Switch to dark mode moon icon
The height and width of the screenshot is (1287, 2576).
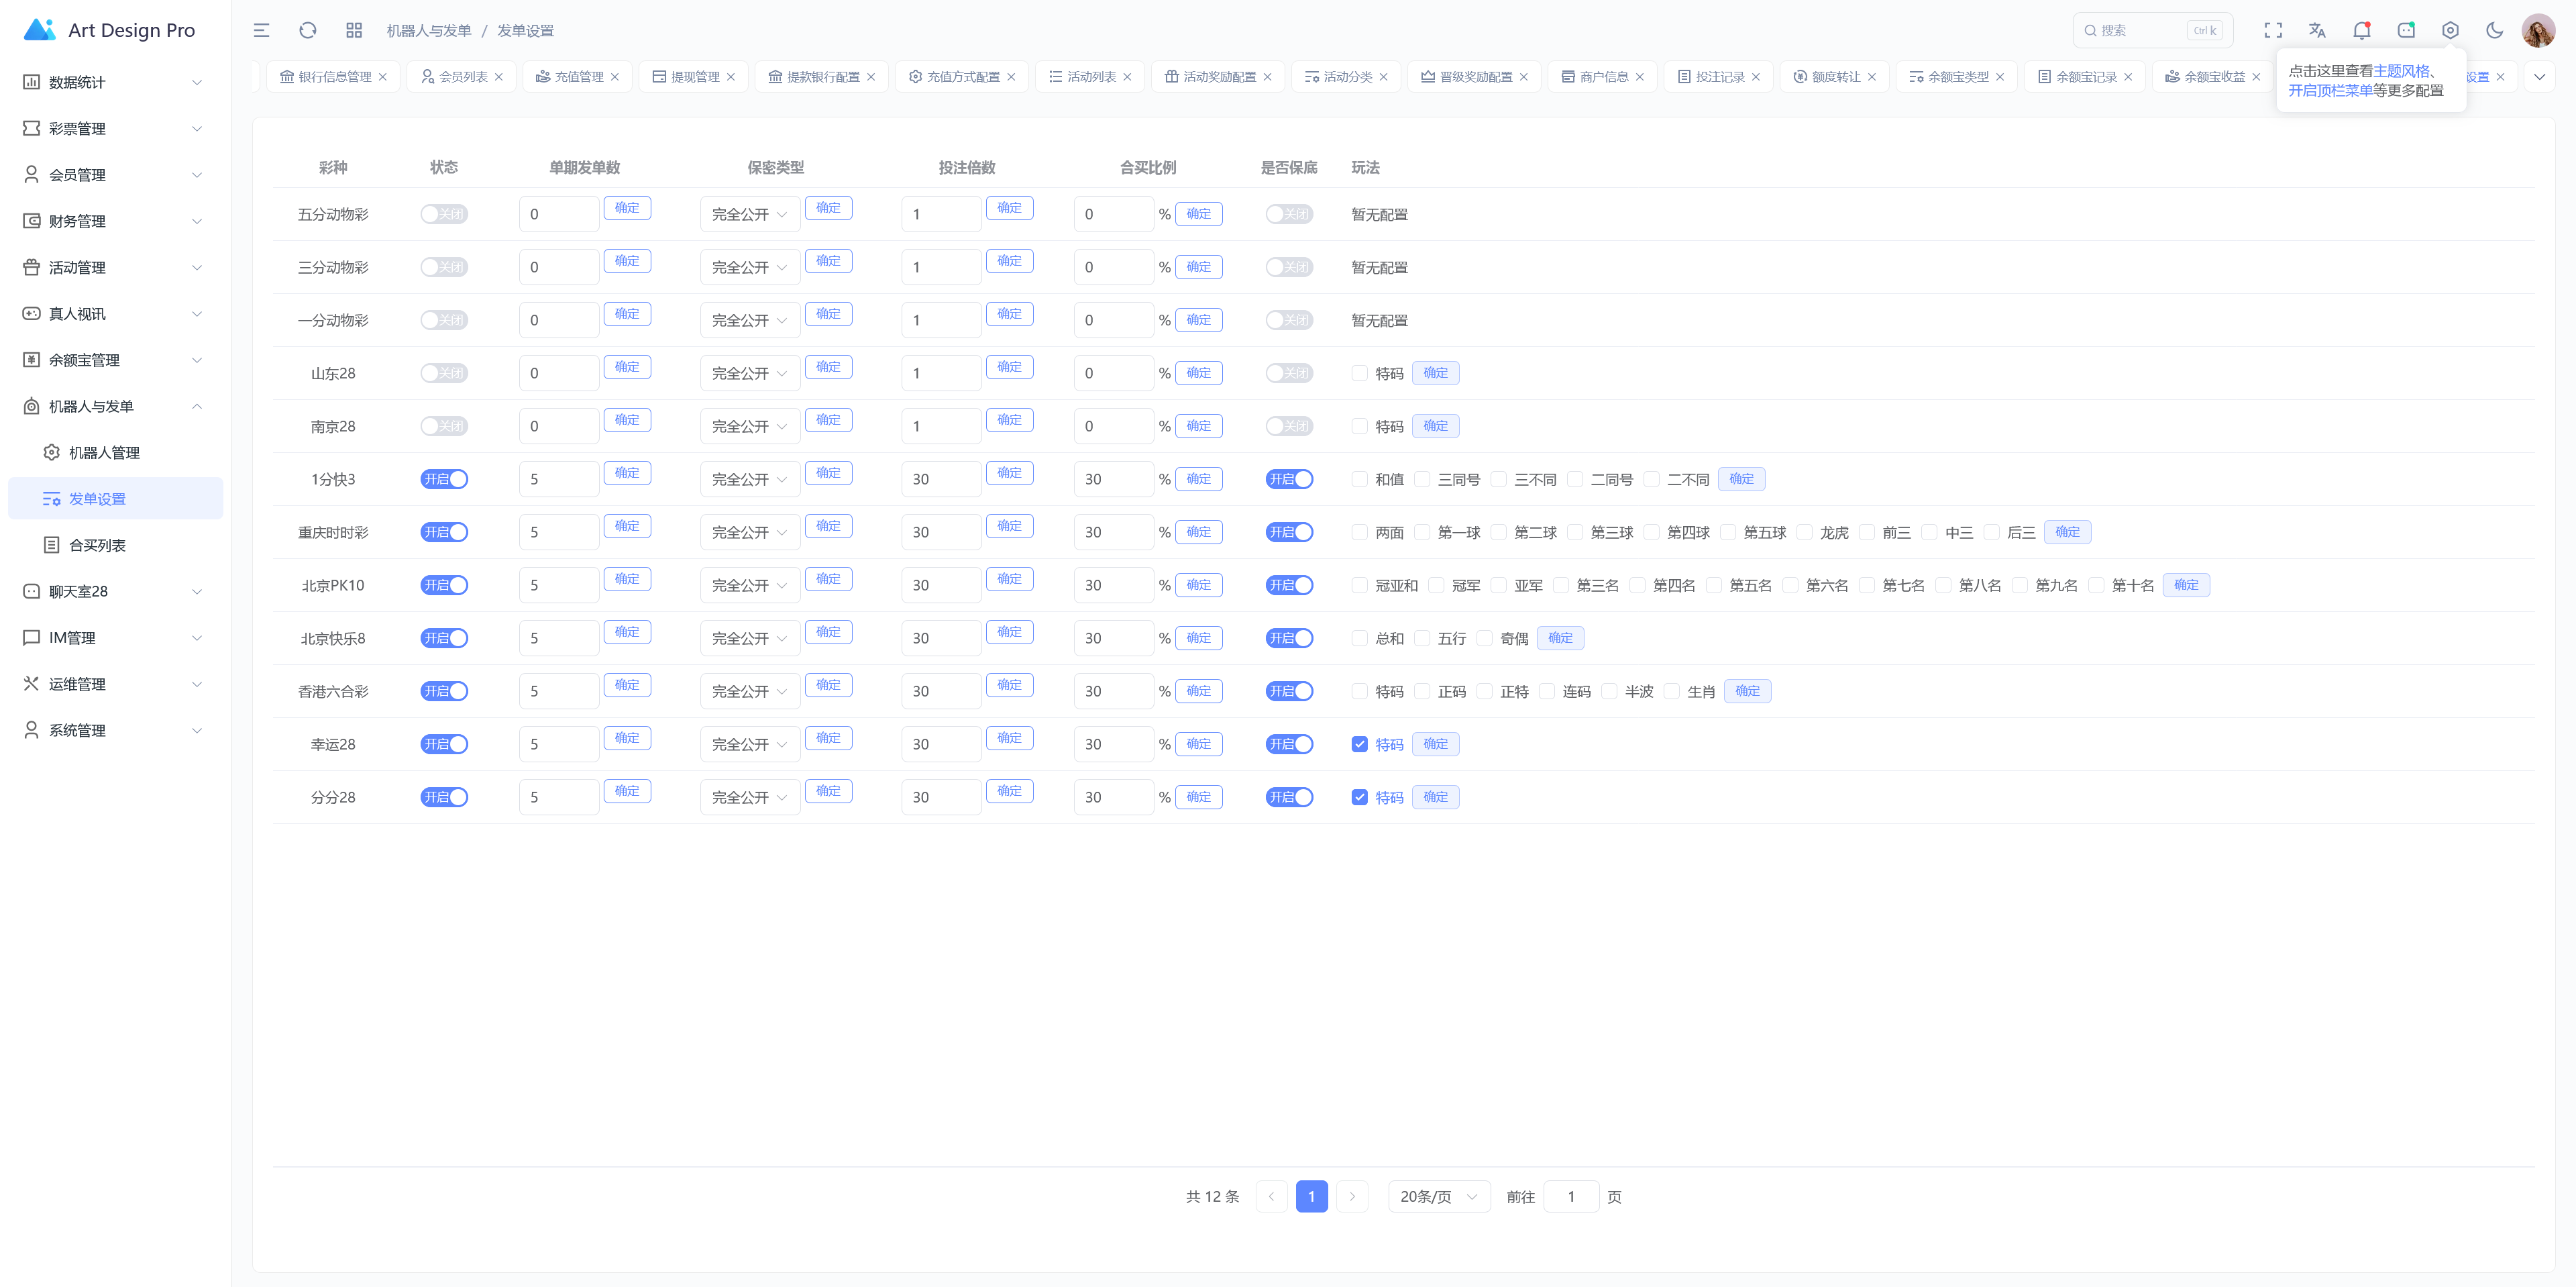[2494, 31]
